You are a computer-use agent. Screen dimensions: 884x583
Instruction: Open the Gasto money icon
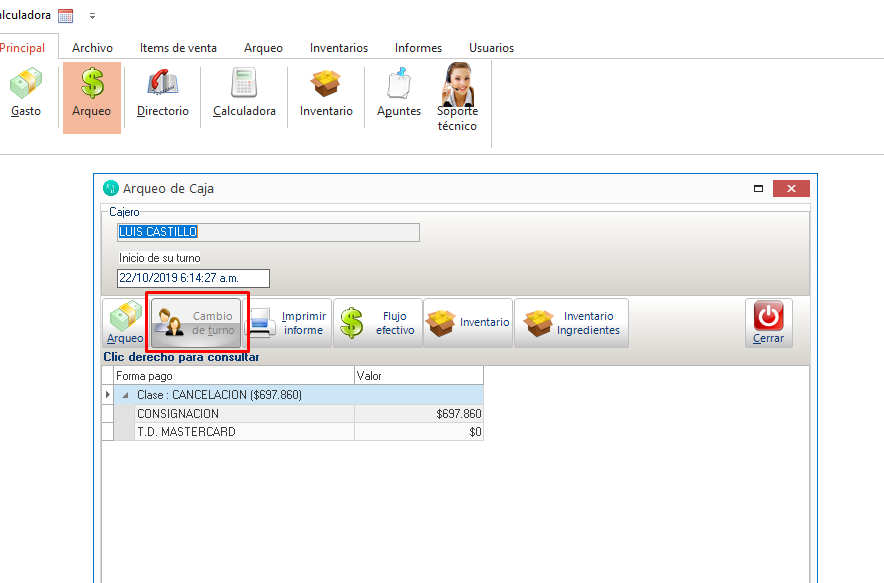(x=26, y=93)
